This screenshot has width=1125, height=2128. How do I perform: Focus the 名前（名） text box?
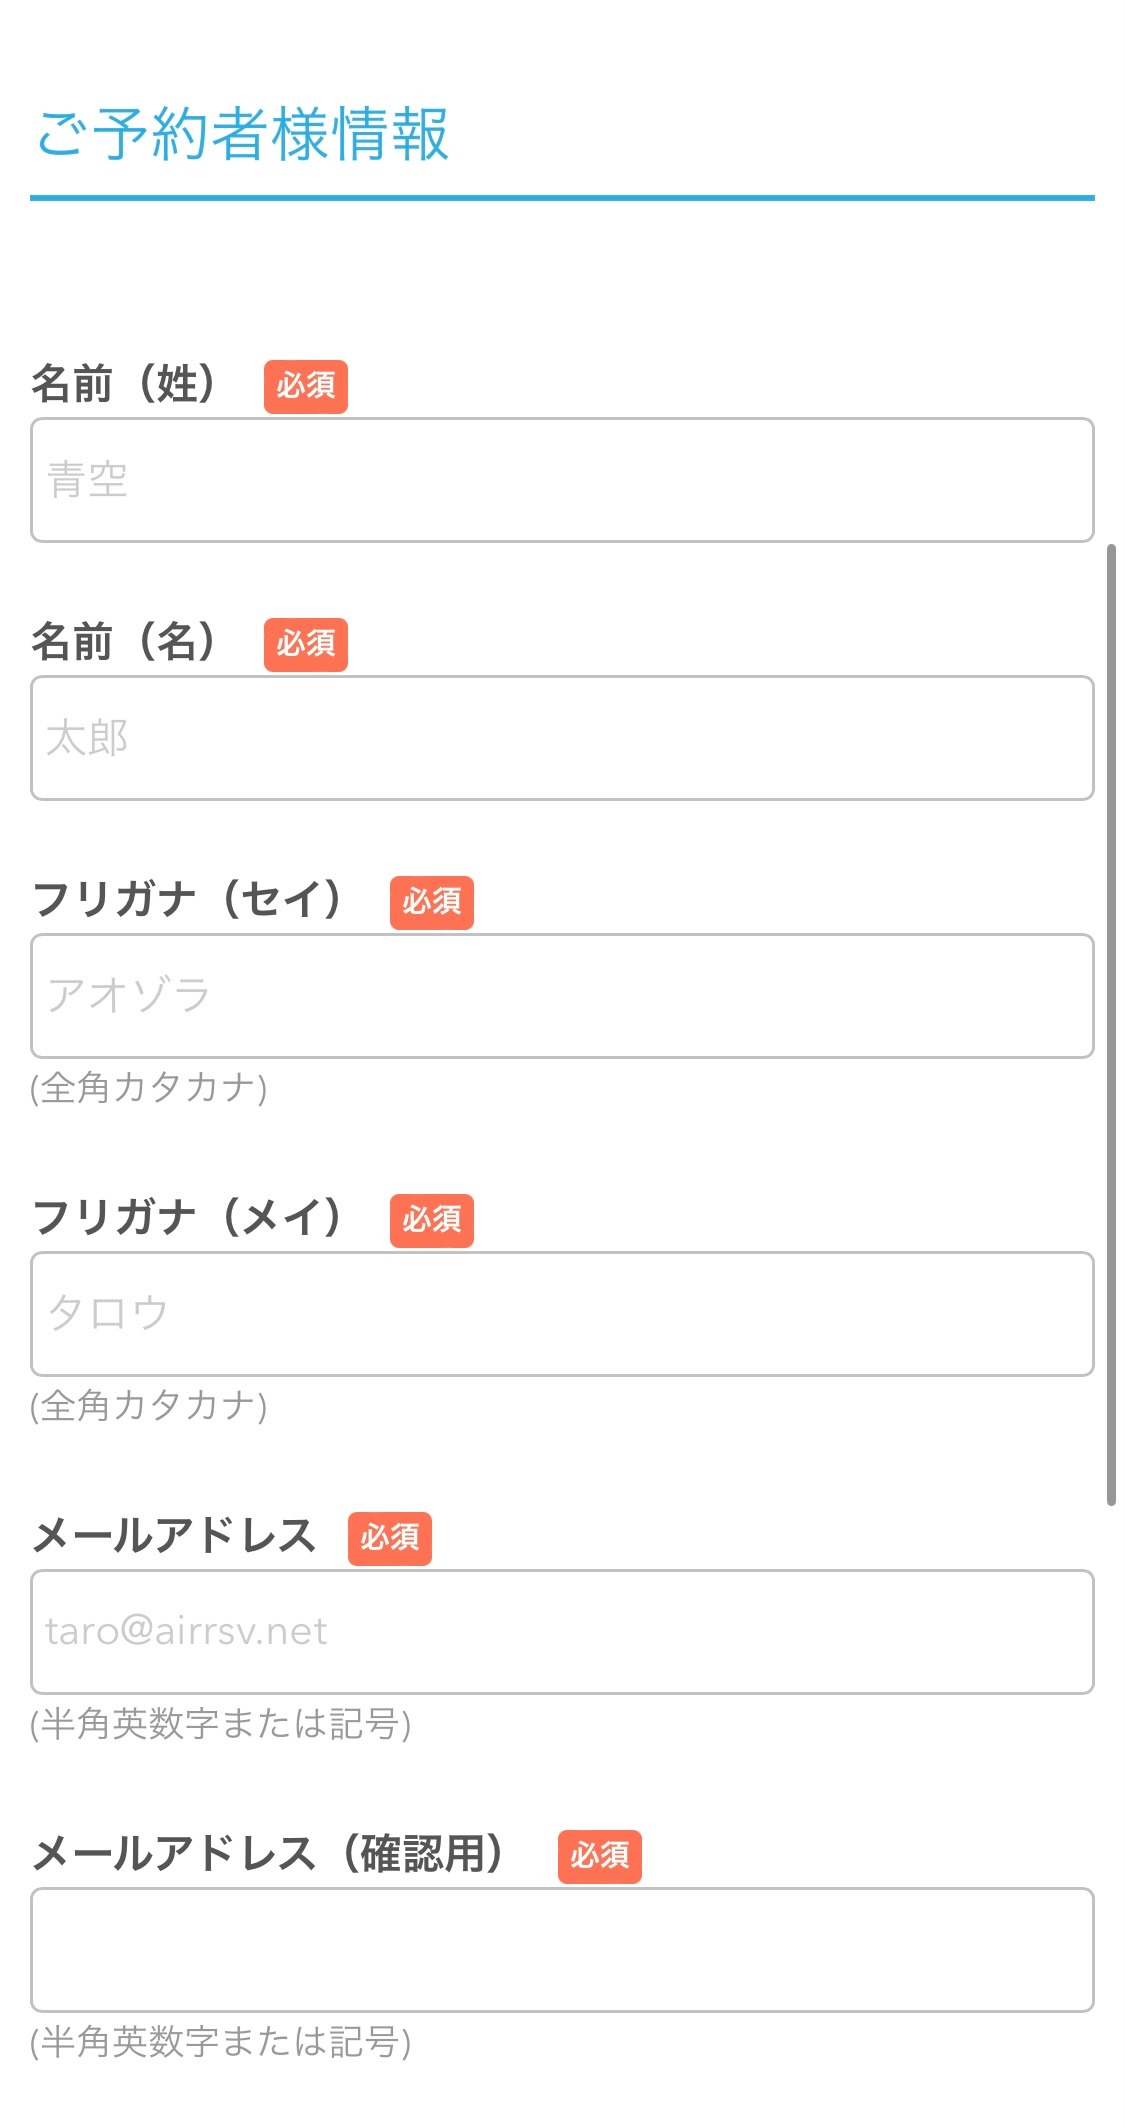562,738
